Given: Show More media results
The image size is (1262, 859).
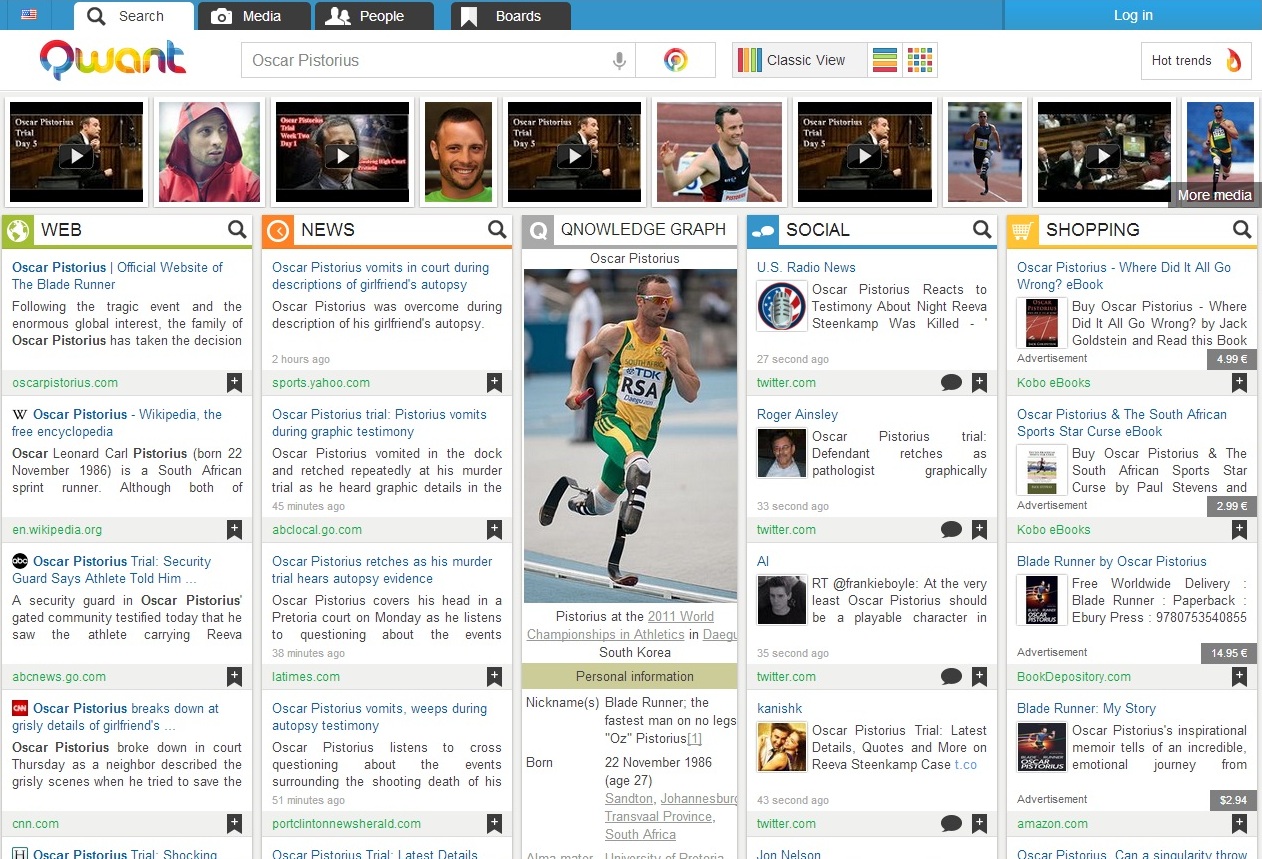Looking at the screenshot, I should pos(1214,195).
